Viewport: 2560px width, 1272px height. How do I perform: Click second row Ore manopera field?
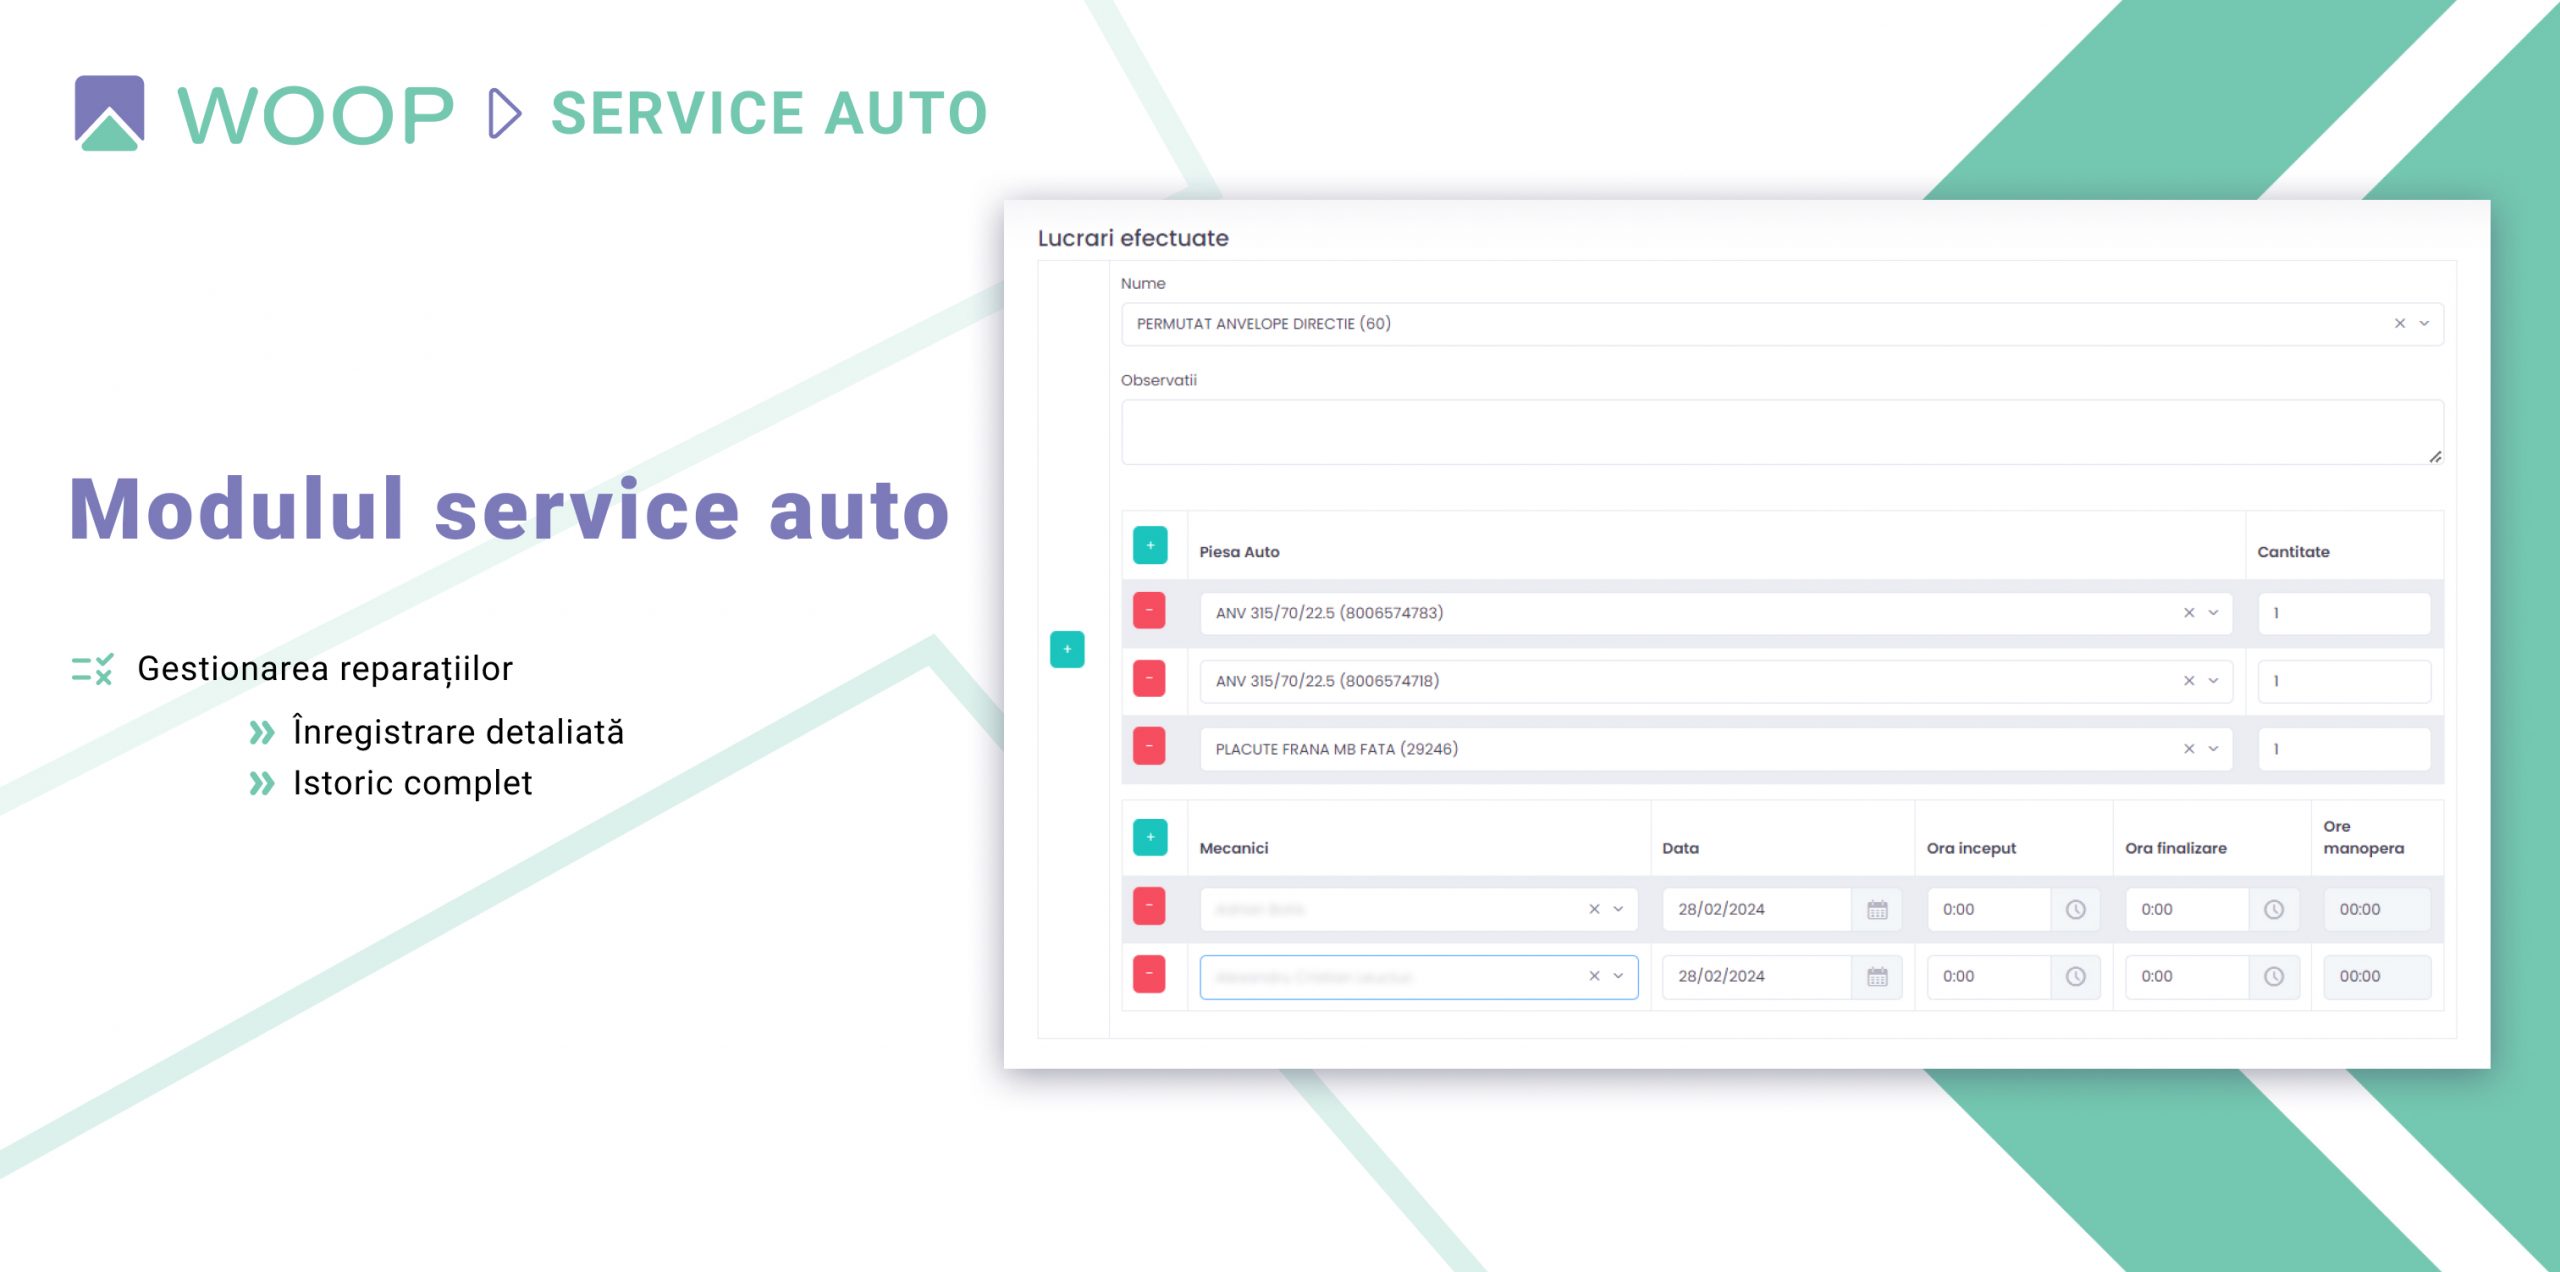pyautogui.click(x=2377, y=977)
